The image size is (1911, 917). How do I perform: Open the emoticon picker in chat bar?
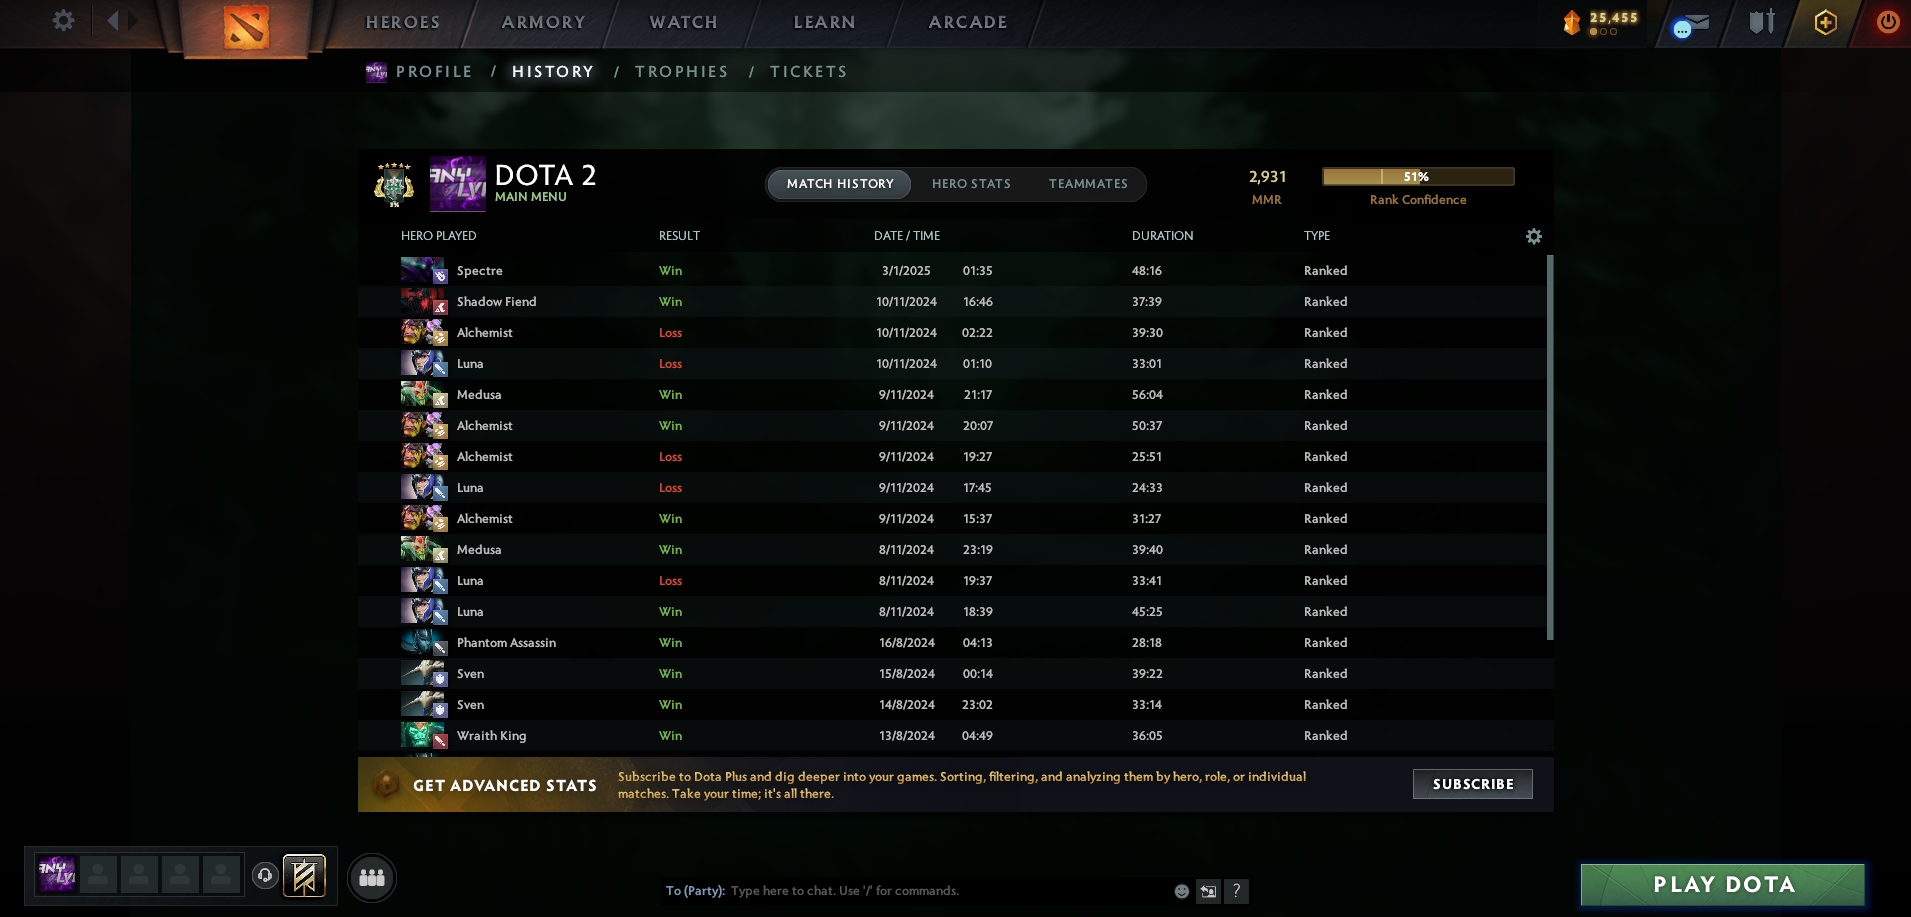pyautogui.click(x=1181, y=891)
